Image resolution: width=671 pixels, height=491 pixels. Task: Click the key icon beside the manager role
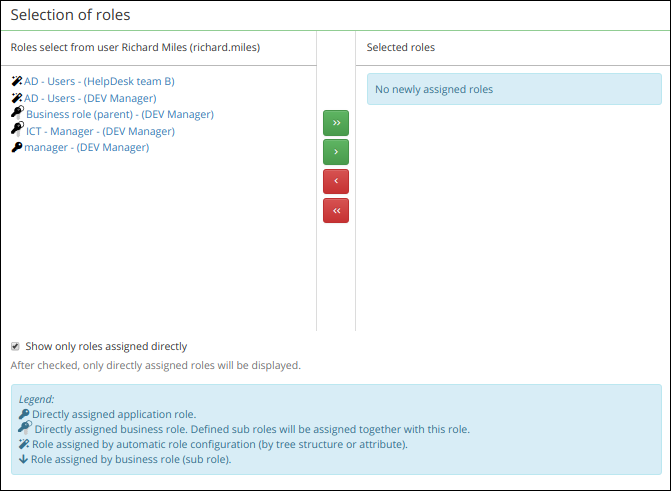tap(17, 147)
